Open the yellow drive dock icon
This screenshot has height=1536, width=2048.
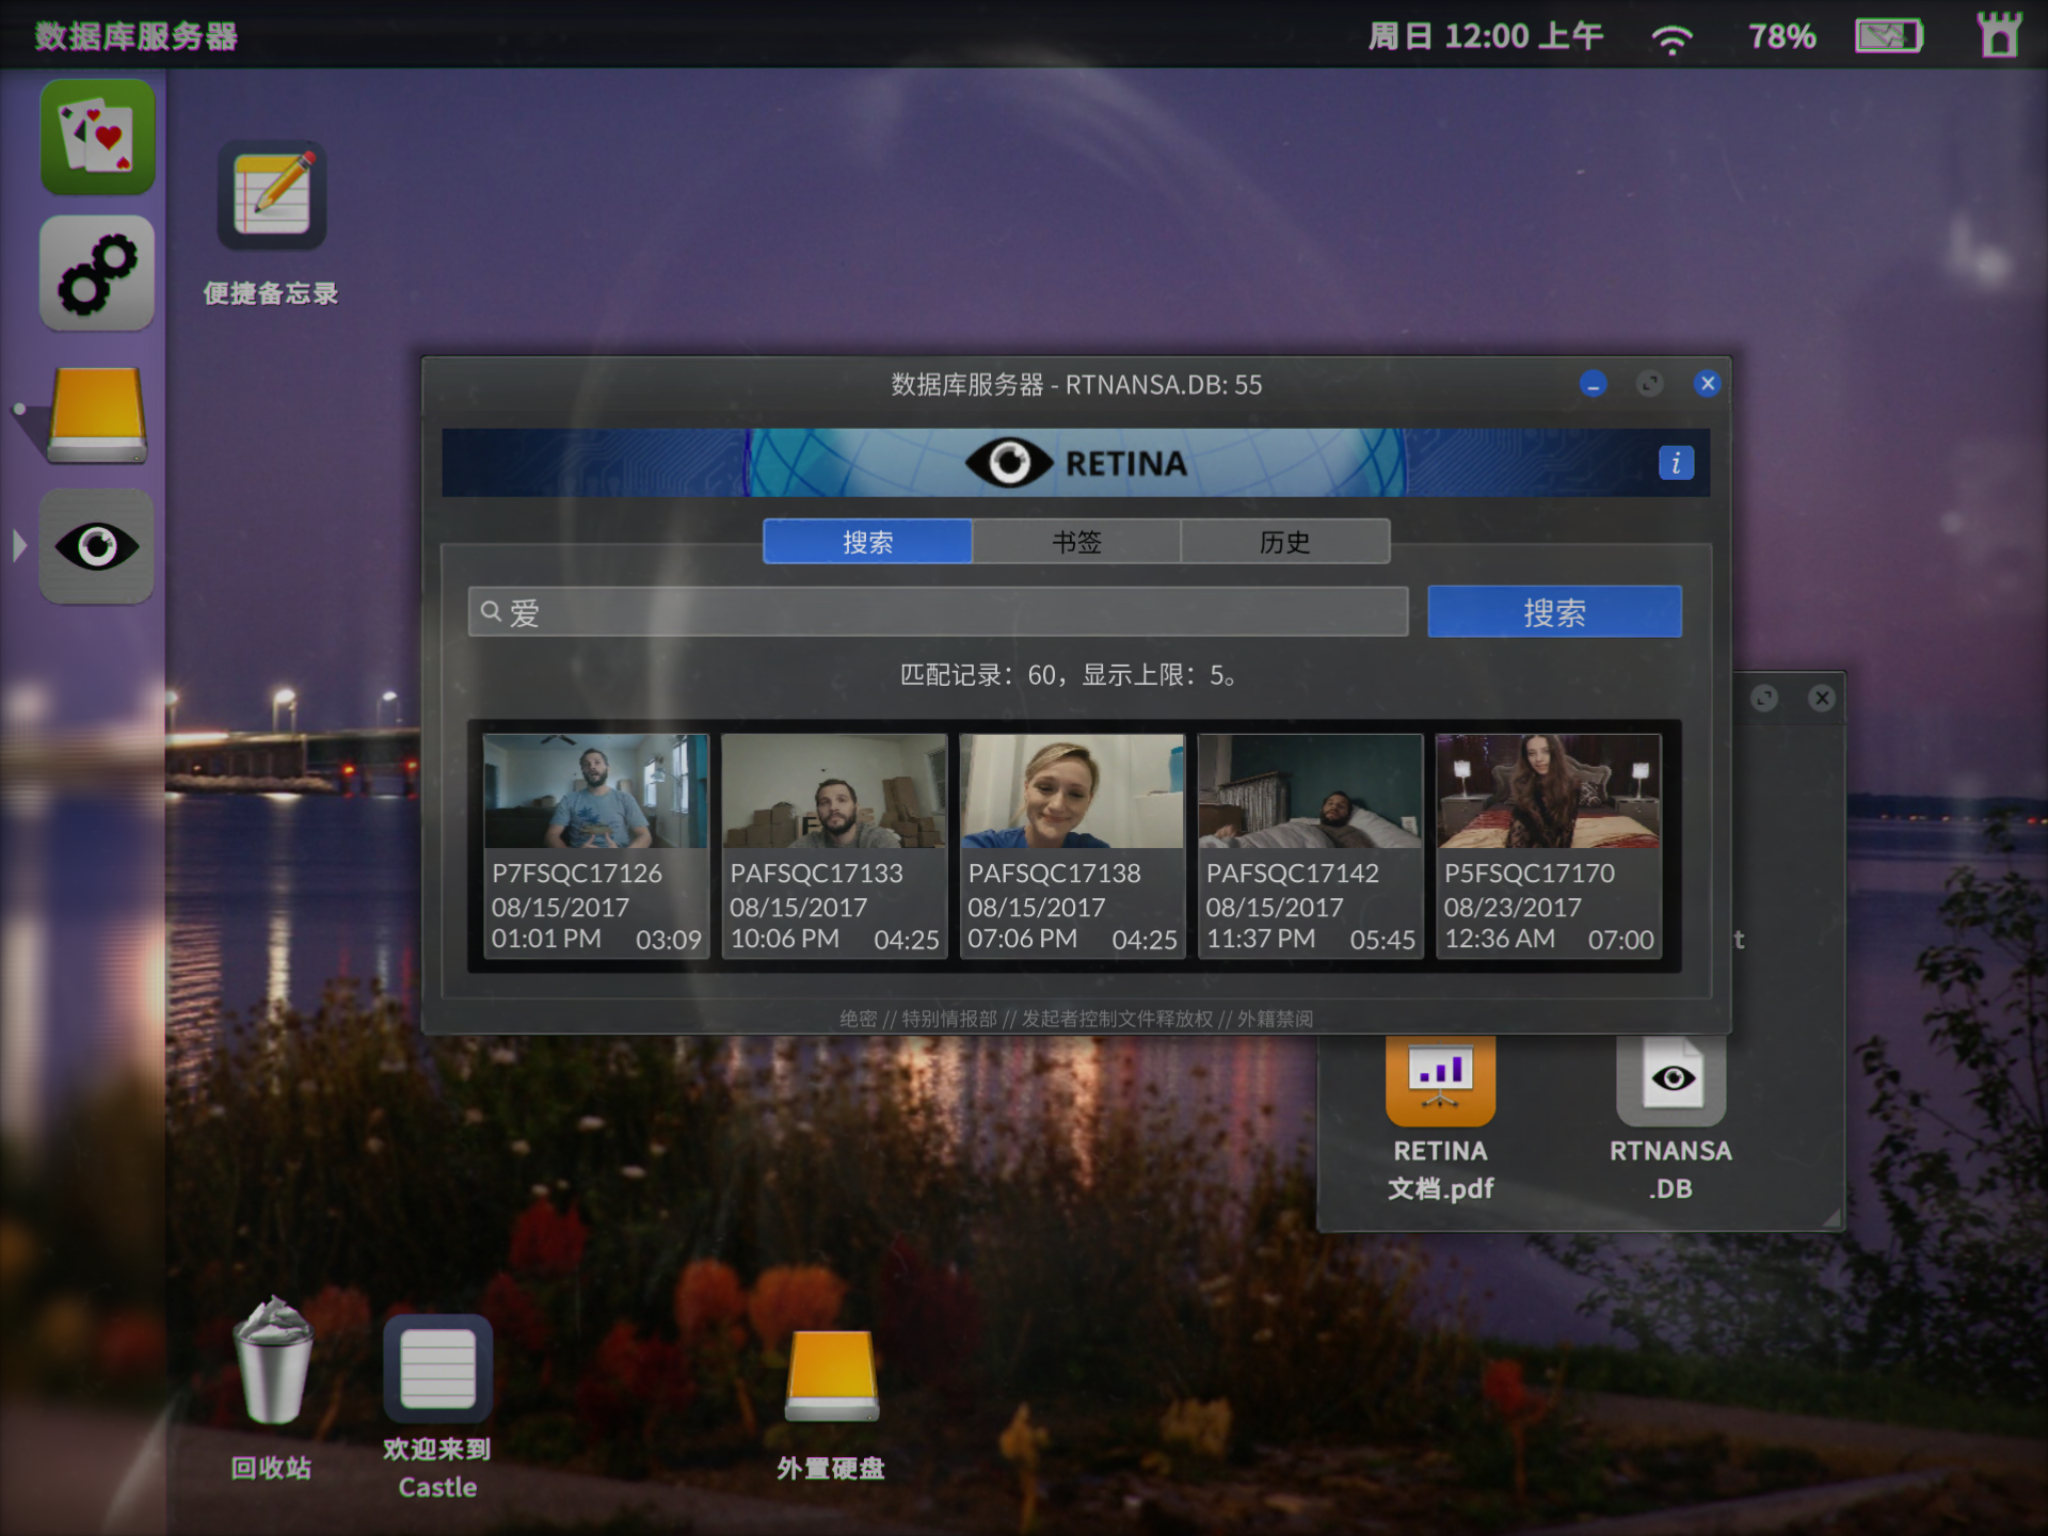coord(97,414)
